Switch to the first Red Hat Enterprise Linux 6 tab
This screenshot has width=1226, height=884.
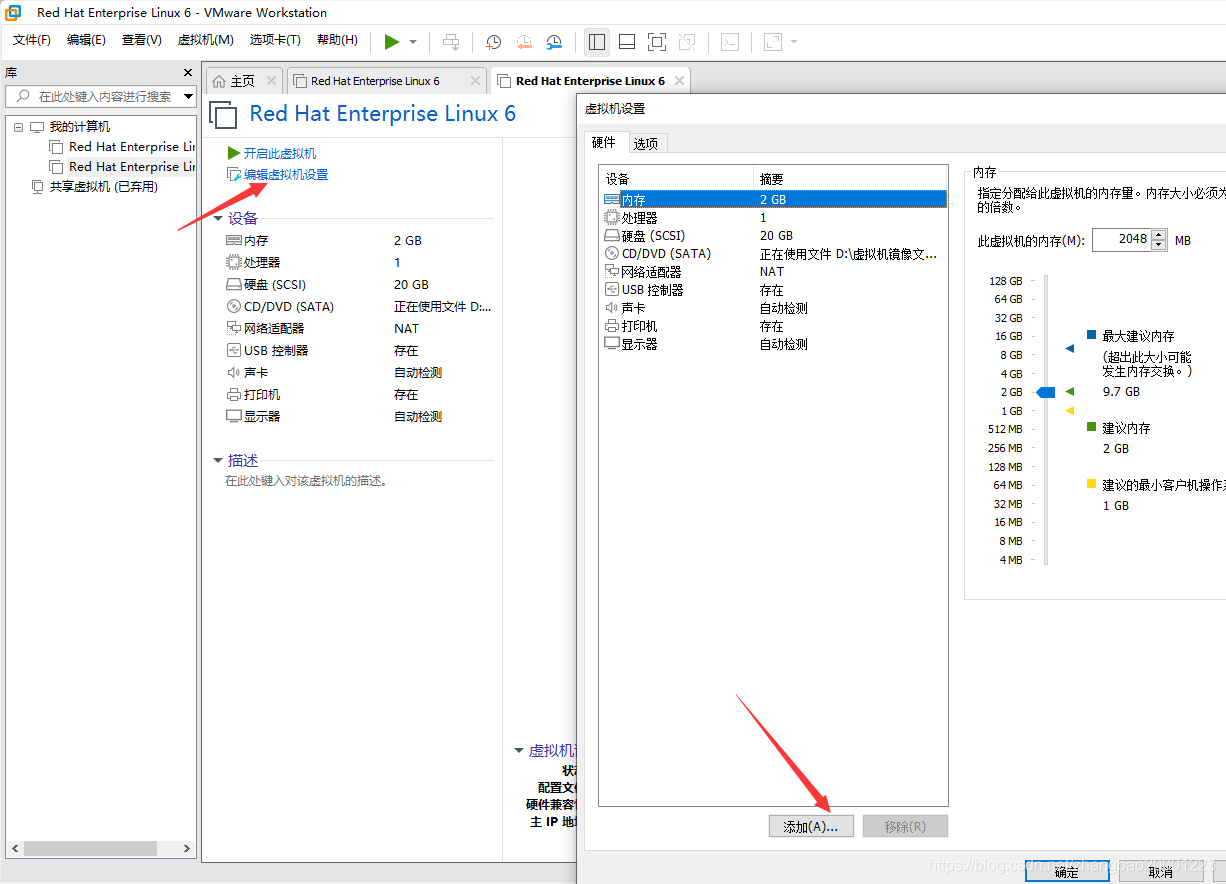(x=375, y=81)
